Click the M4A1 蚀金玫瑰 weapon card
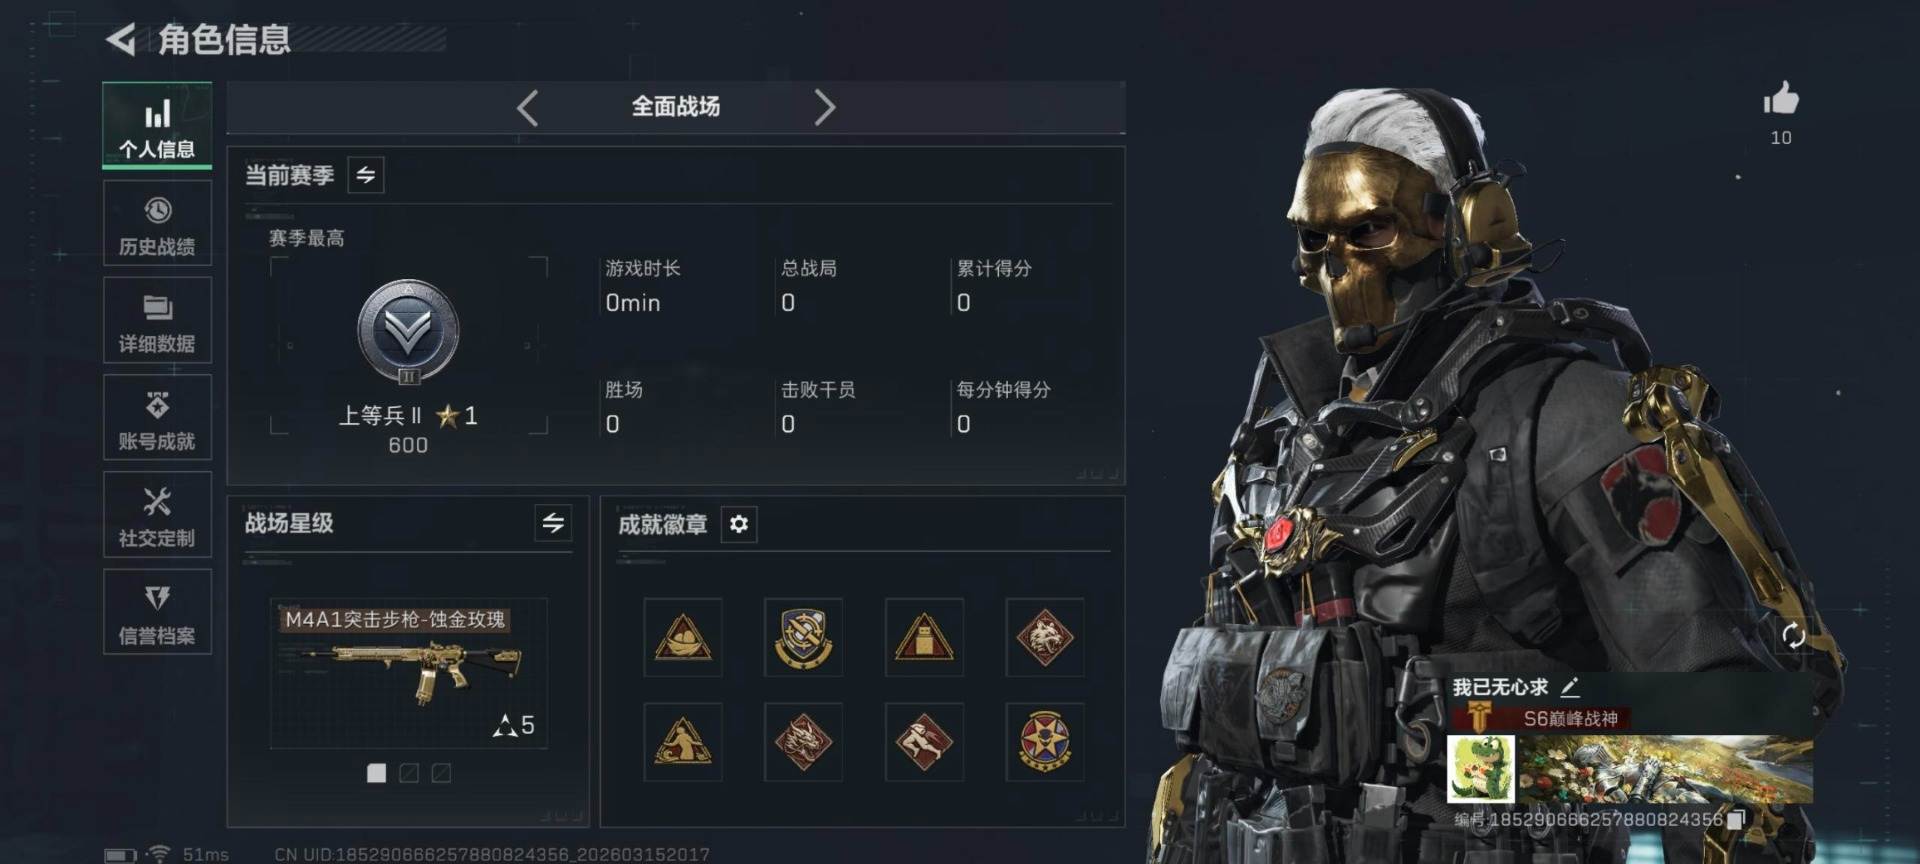 pyautogui.click(x=409, y=674)
